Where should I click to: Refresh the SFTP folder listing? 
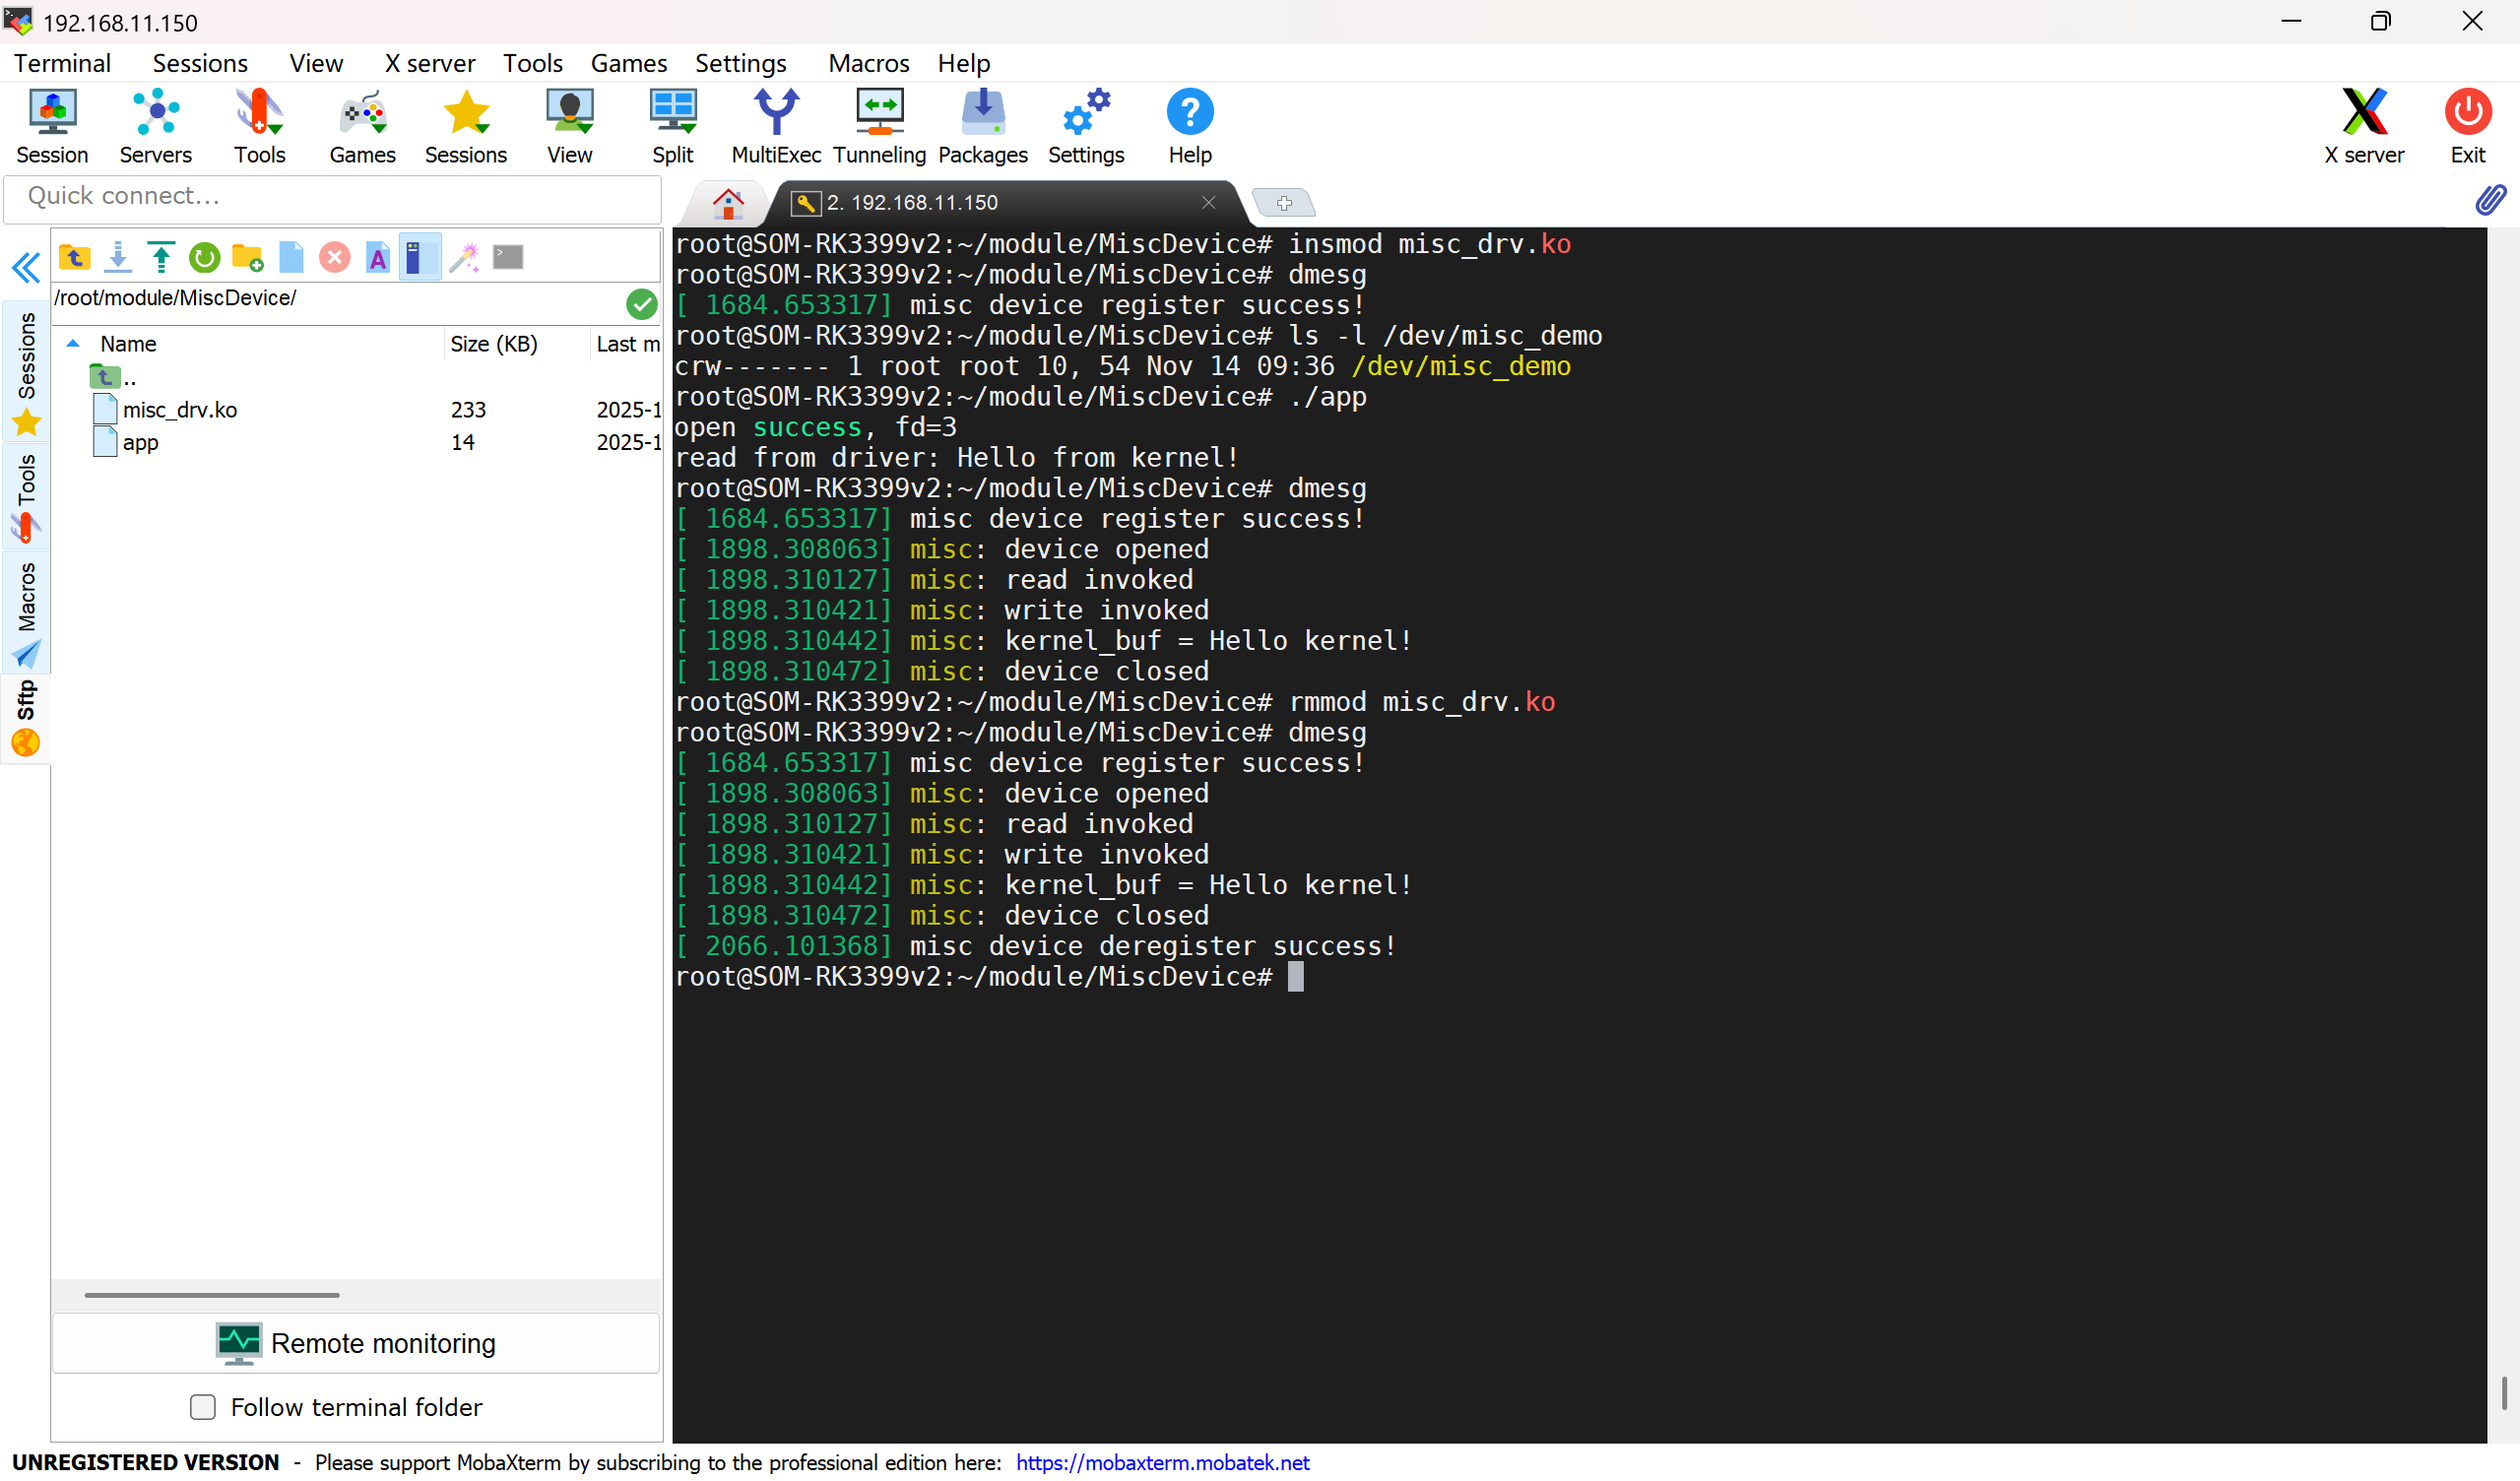[x=204, y=258]
